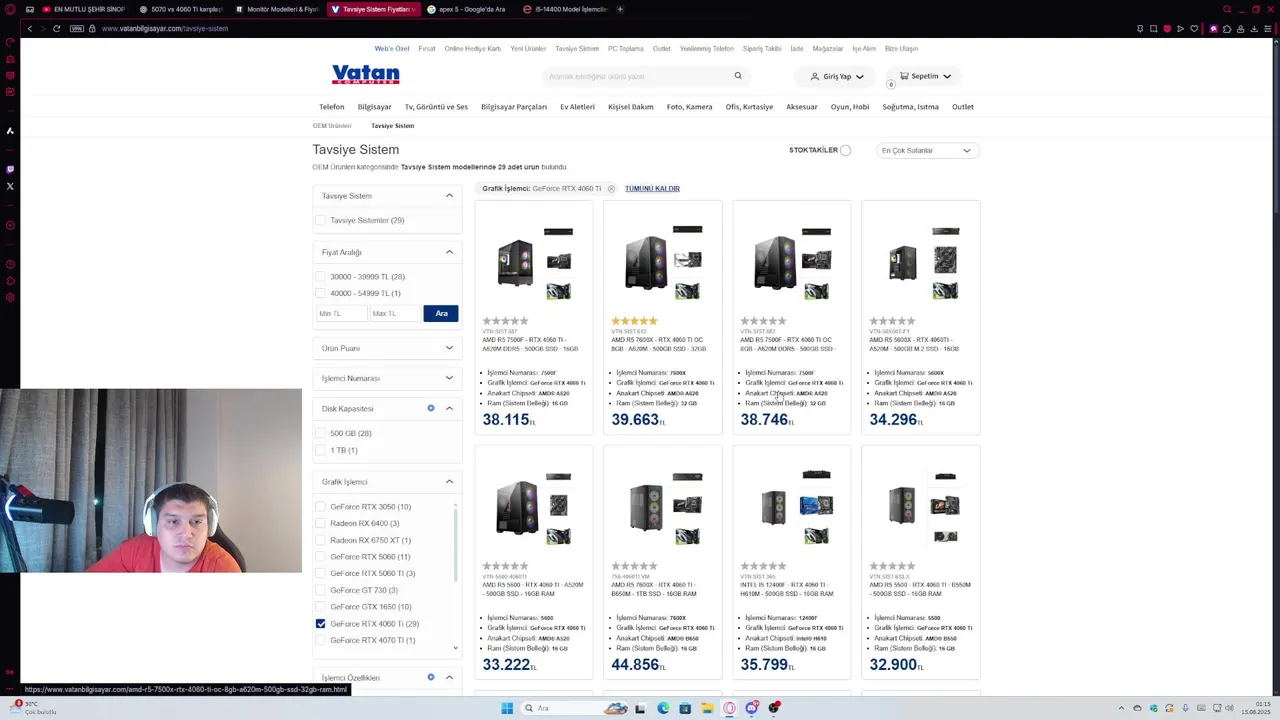
Task: Open Microsoft Store from the taskbar
Action: pyautogui.click(x=685, y=708)
